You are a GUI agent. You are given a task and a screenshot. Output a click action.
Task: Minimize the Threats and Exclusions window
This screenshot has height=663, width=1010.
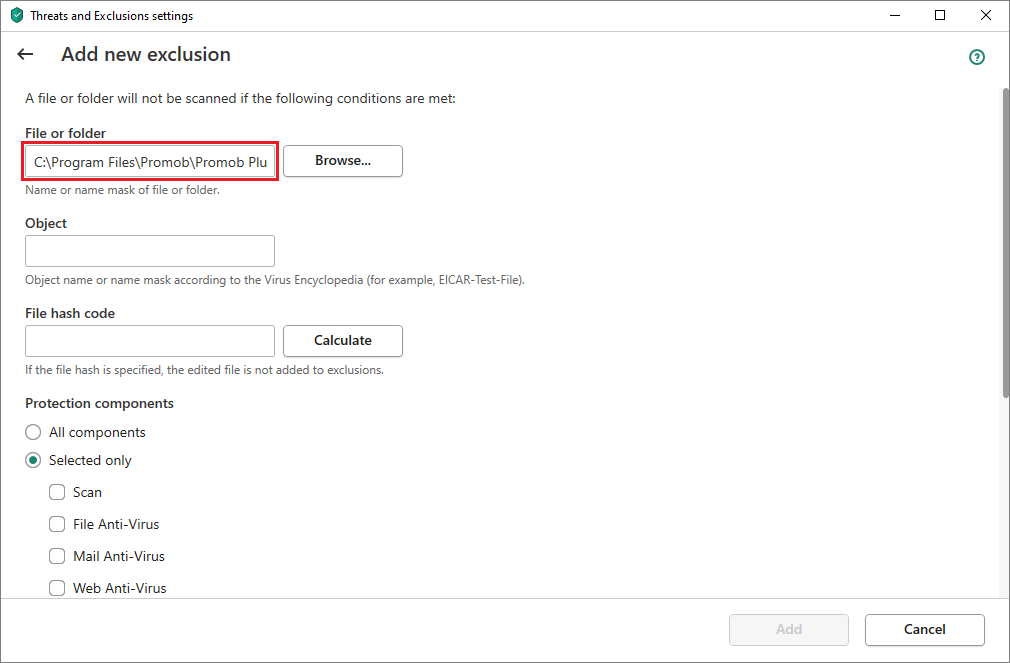point(895,15)
